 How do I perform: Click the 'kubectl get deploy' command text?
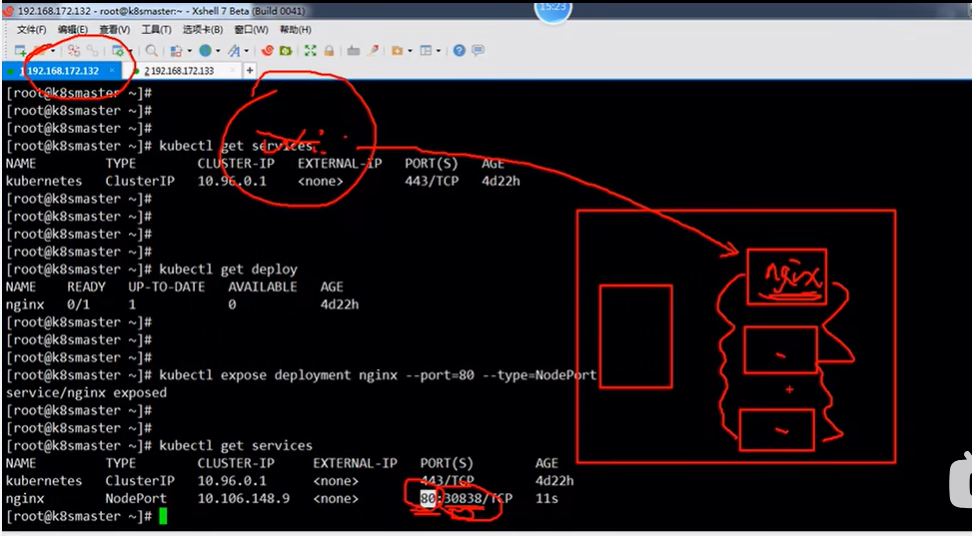(x=228, y=270)
